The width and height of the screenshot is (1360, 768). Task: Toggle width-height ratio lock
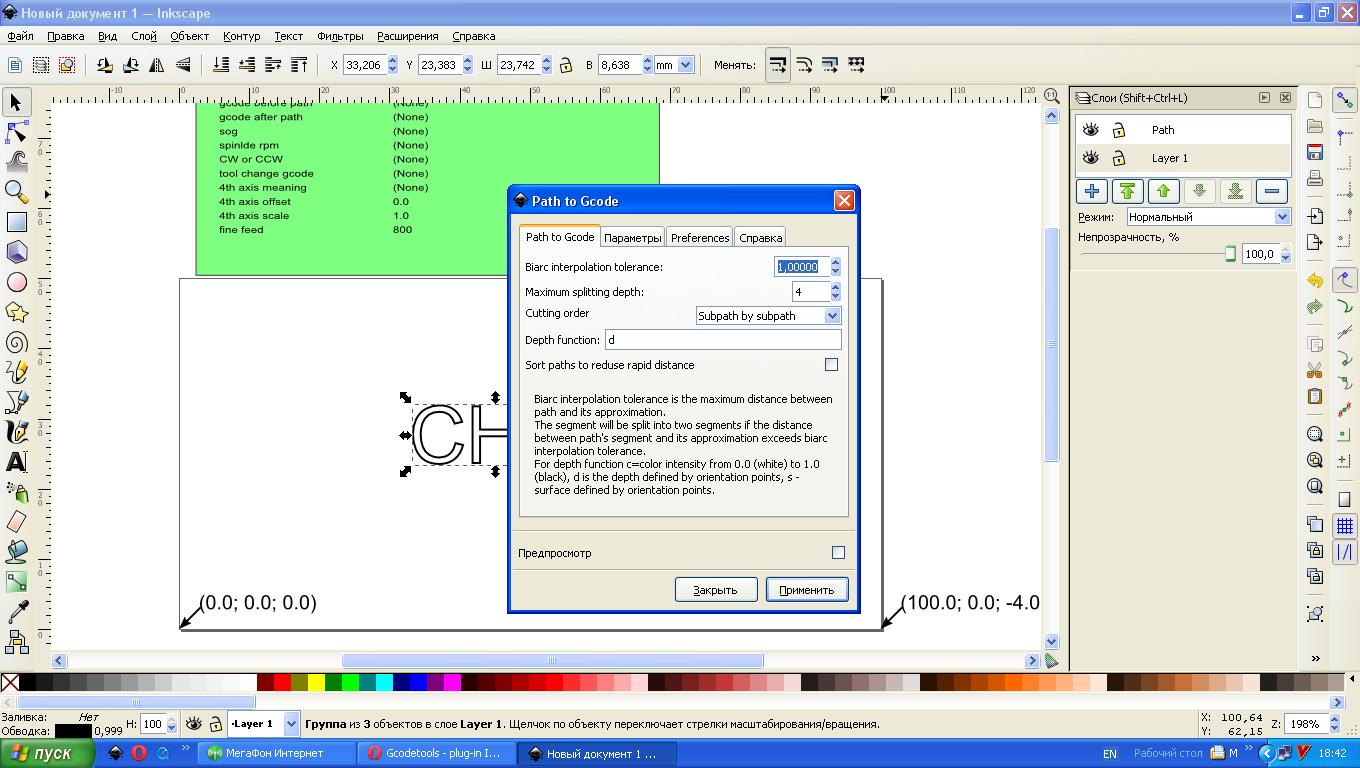(565, 65)
